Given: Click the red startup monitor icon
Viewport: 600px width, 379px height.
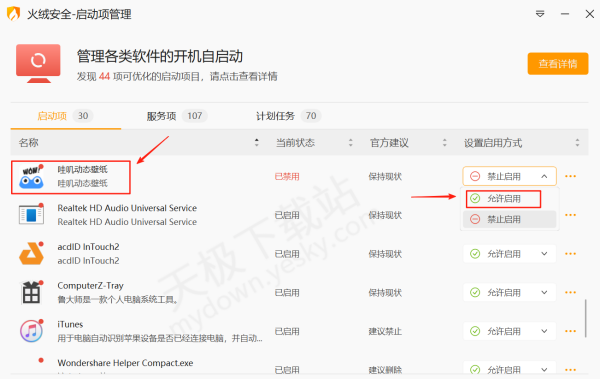Looking at the screenshot, I should pyautogui.click(x=38, y=63).
